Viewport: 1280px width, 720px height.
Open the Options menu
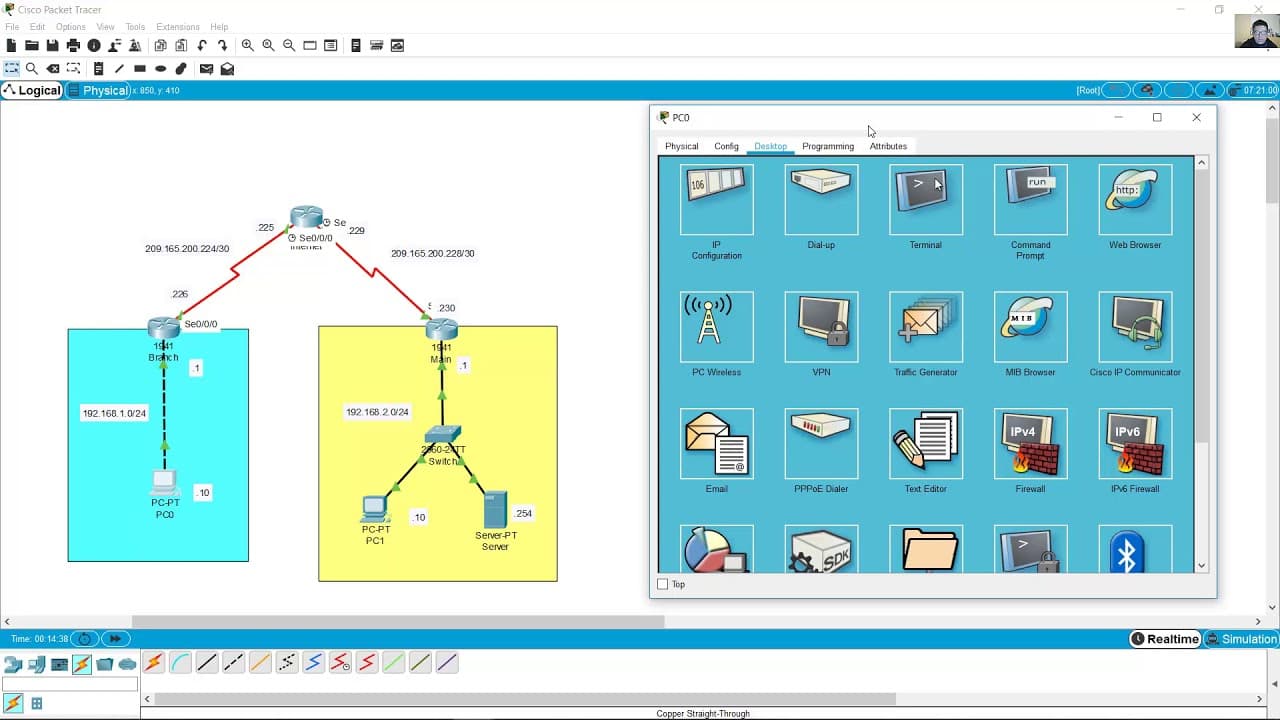point(71,27)
